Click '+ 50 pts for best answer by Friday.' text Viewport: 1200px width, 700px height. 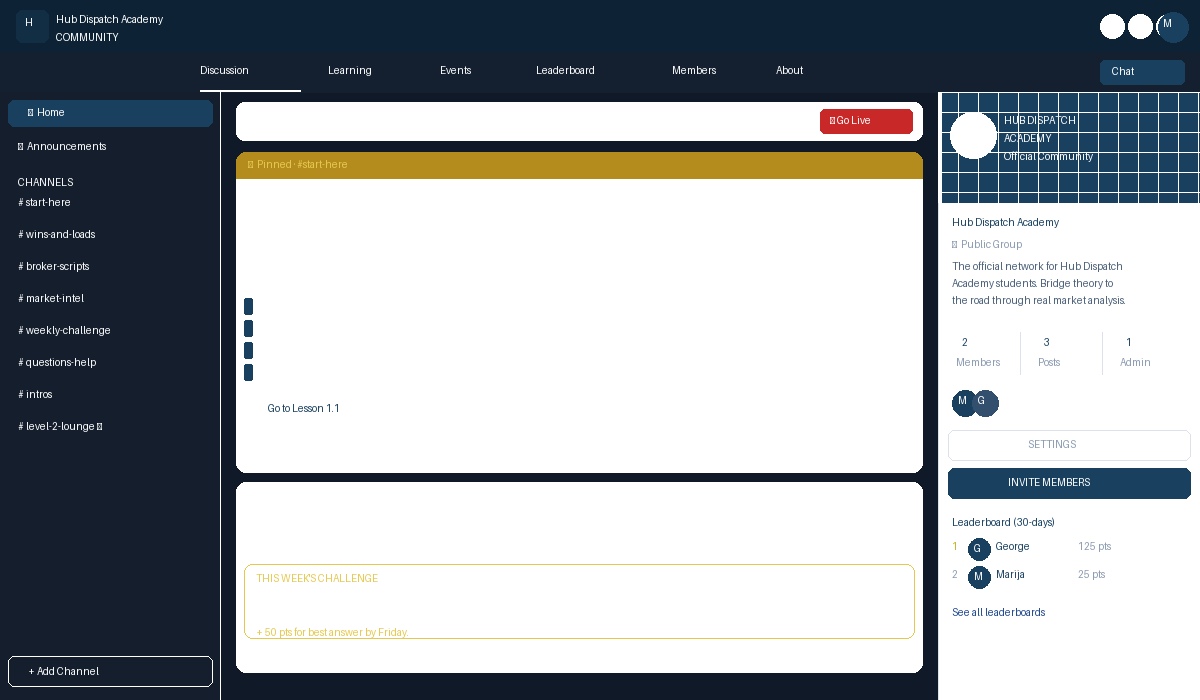(x=332, y=632)
